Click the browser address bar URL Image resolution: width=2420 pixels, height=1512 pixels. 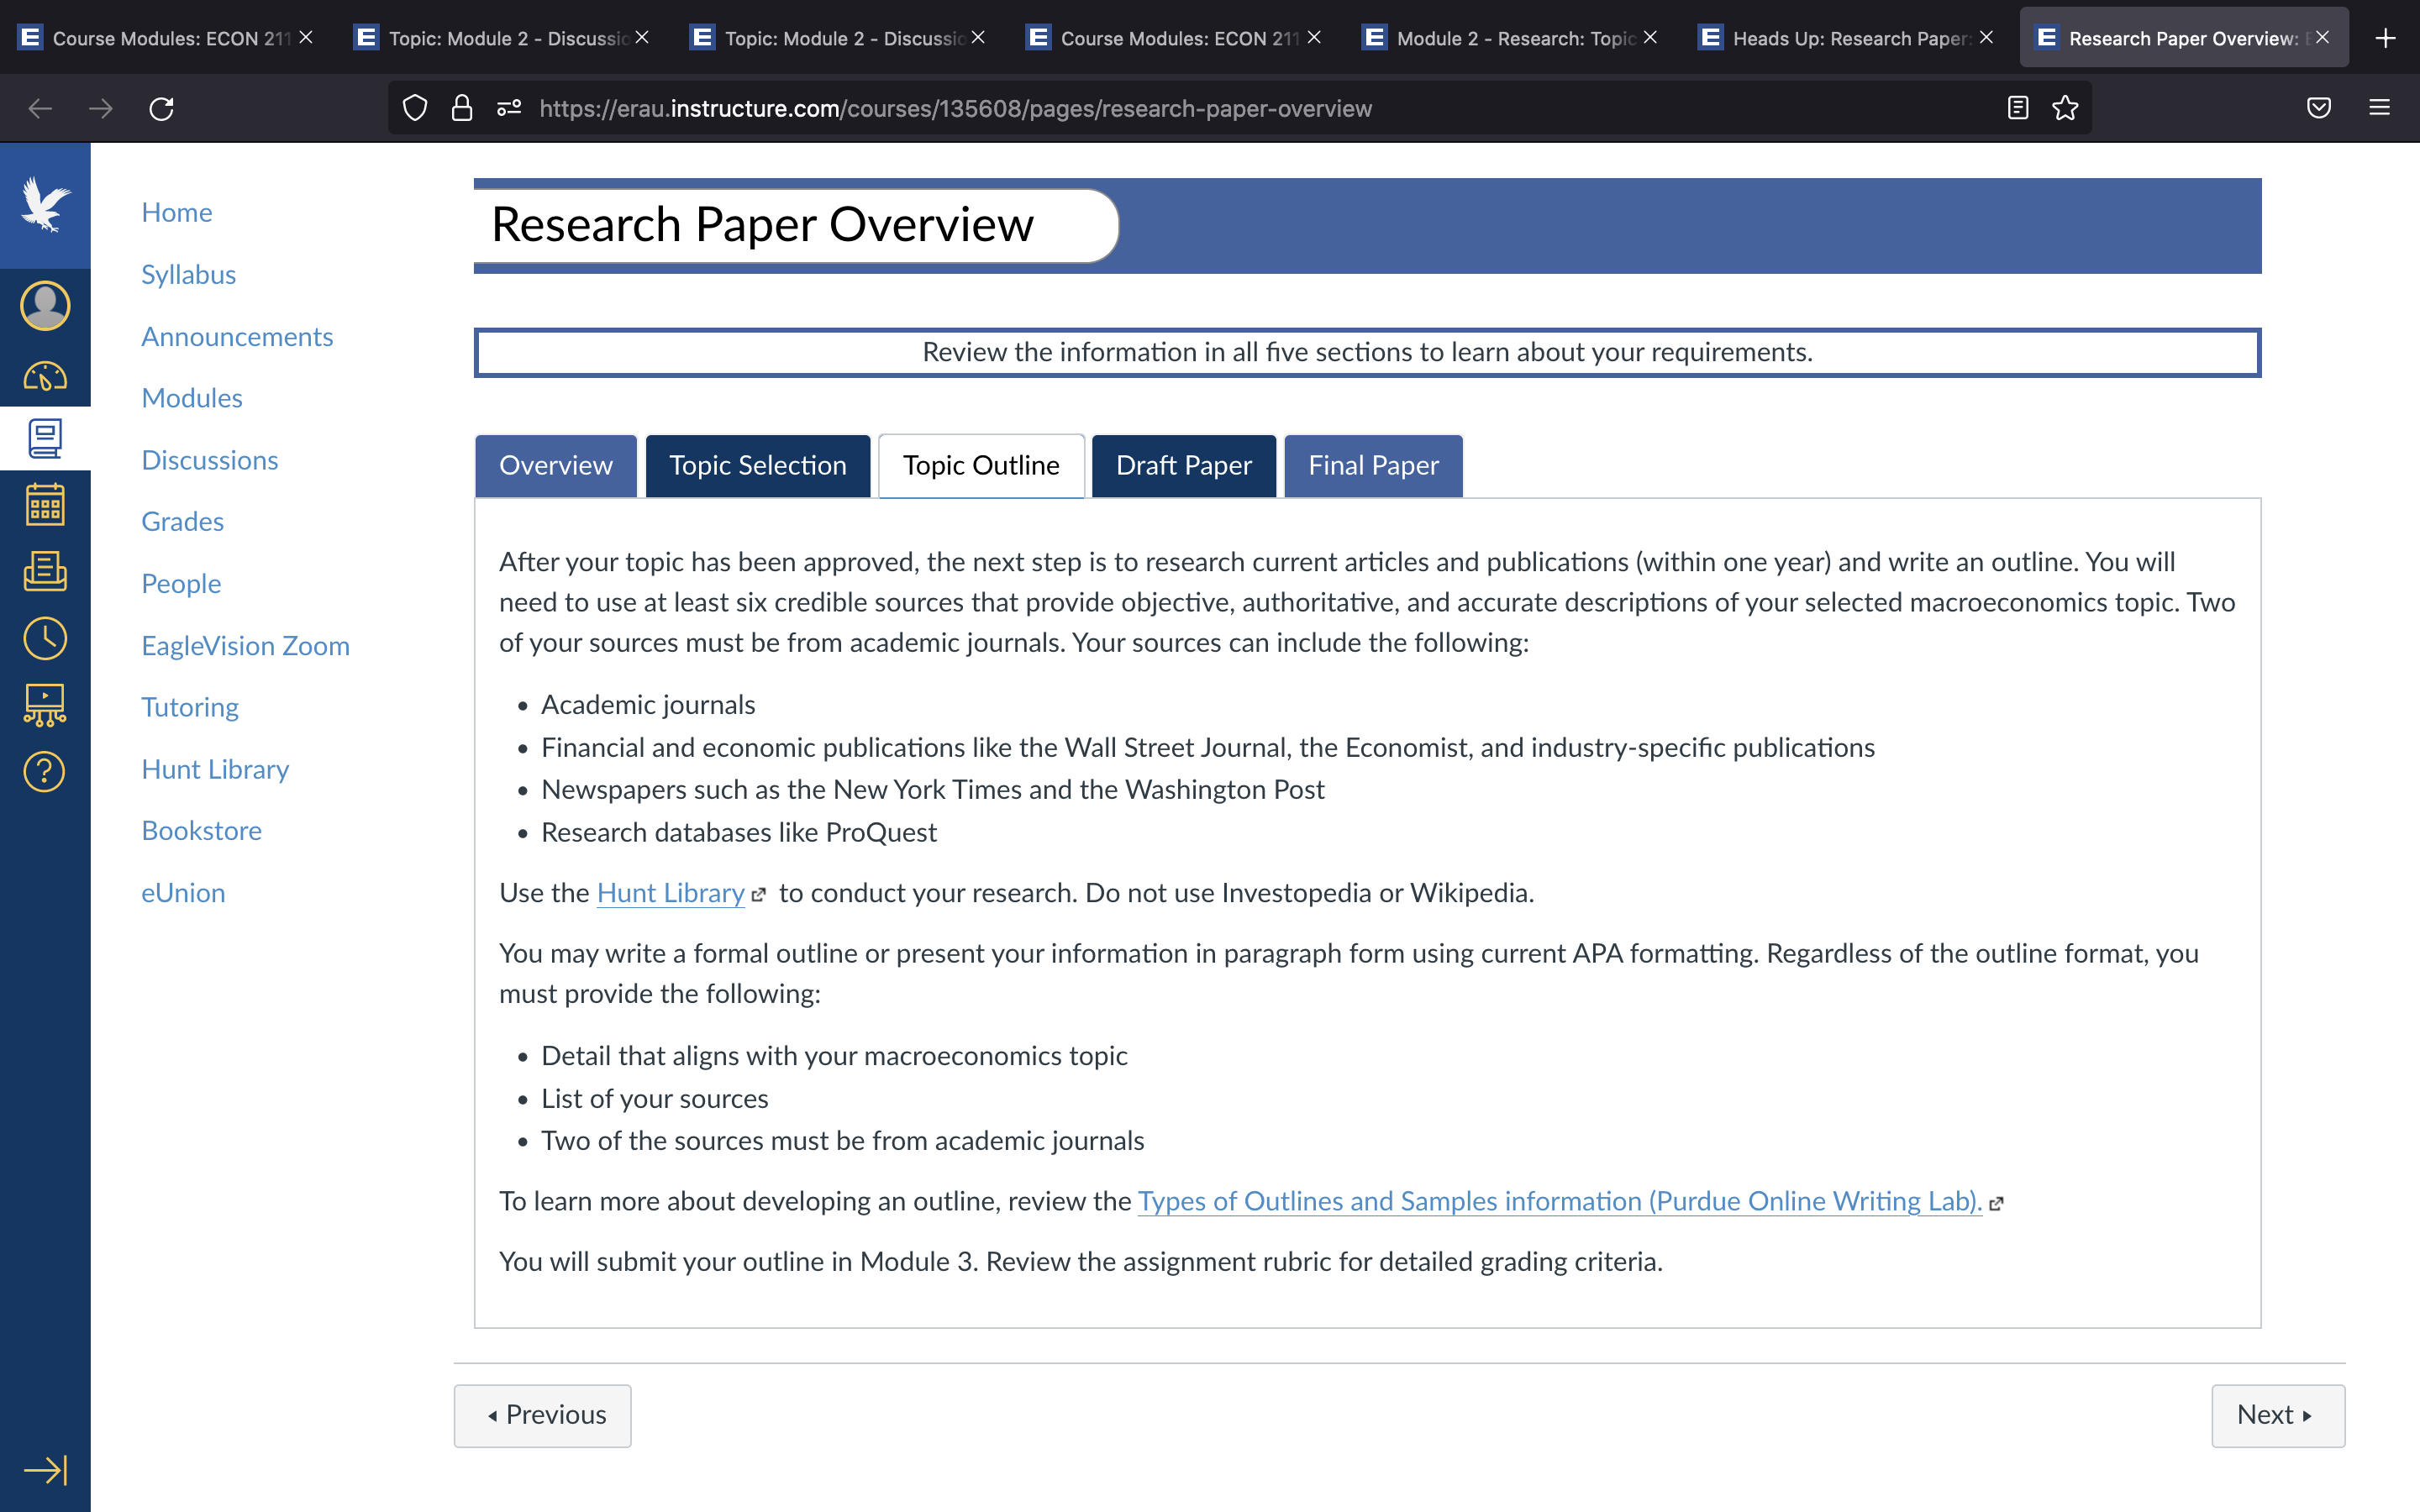[955, 108]
